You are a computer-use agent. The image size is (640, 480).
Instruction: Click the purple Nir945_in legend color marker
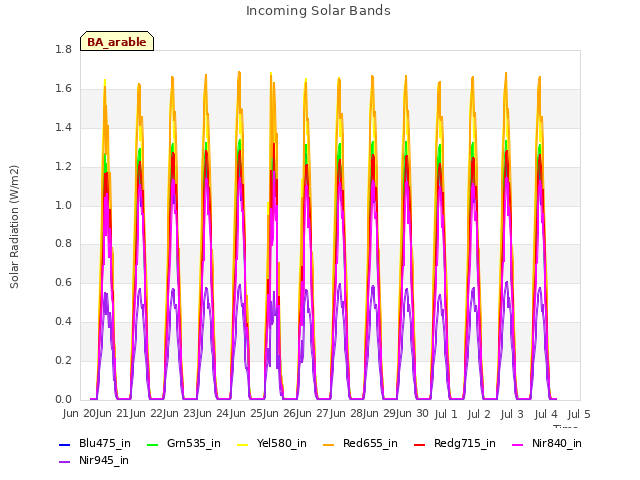pyautogui.click(x=65, y=462)
